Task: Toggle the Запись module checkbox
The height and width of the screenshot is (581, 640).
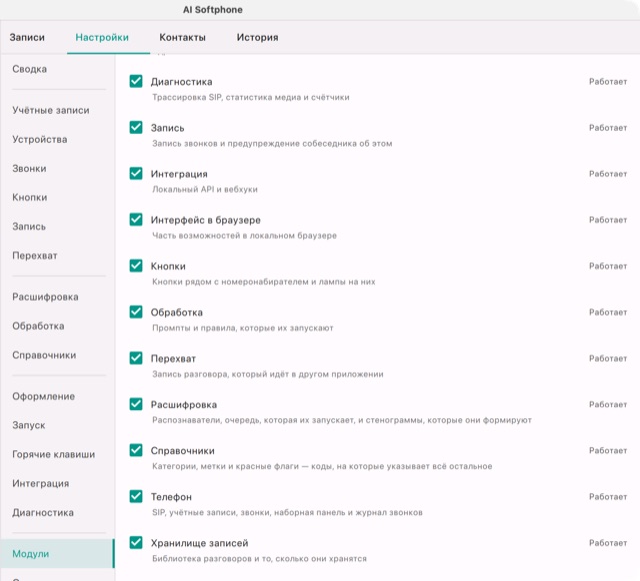Action: coord(136,127)
